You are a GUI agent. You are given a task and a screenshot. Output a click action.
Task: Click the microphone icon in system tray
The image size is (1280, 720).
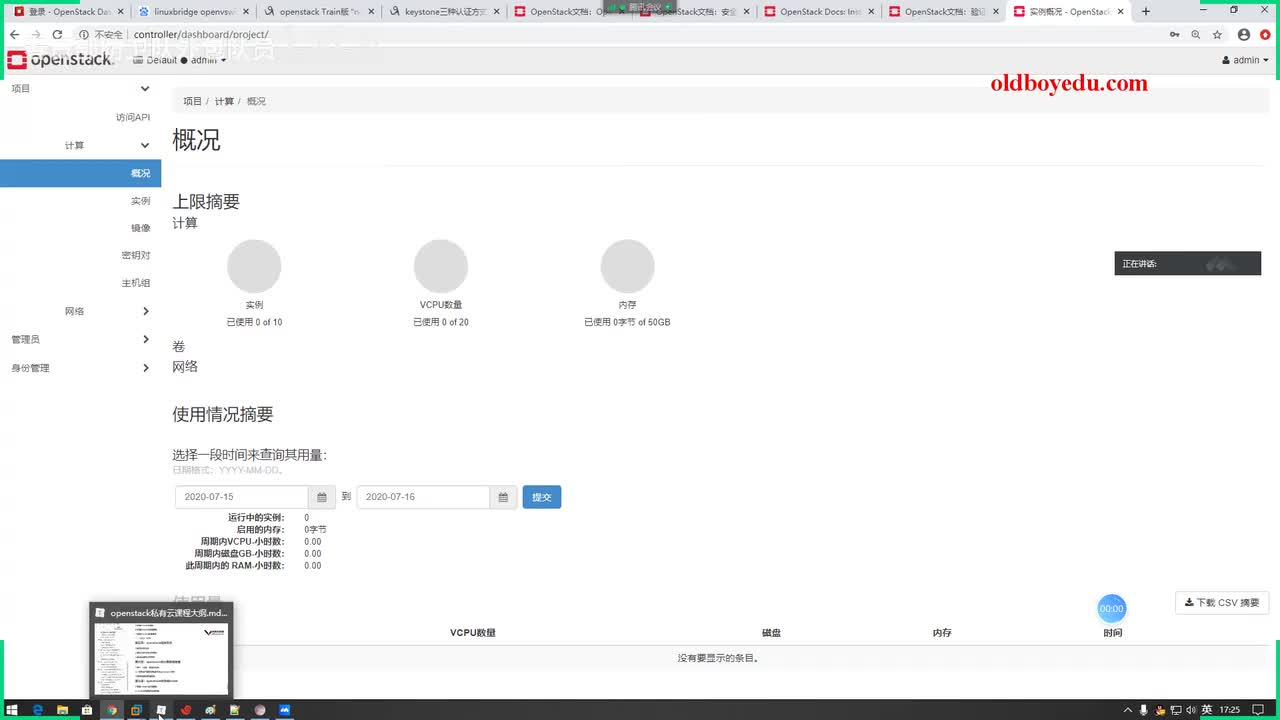(x=1143, y=710)
